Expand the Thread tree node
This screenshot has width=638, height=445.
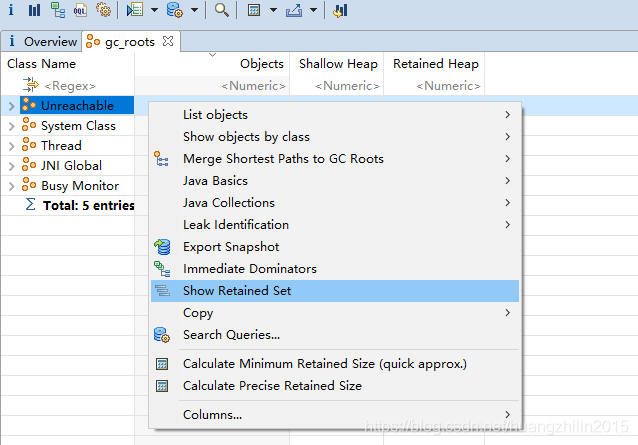tap(11, 146)
